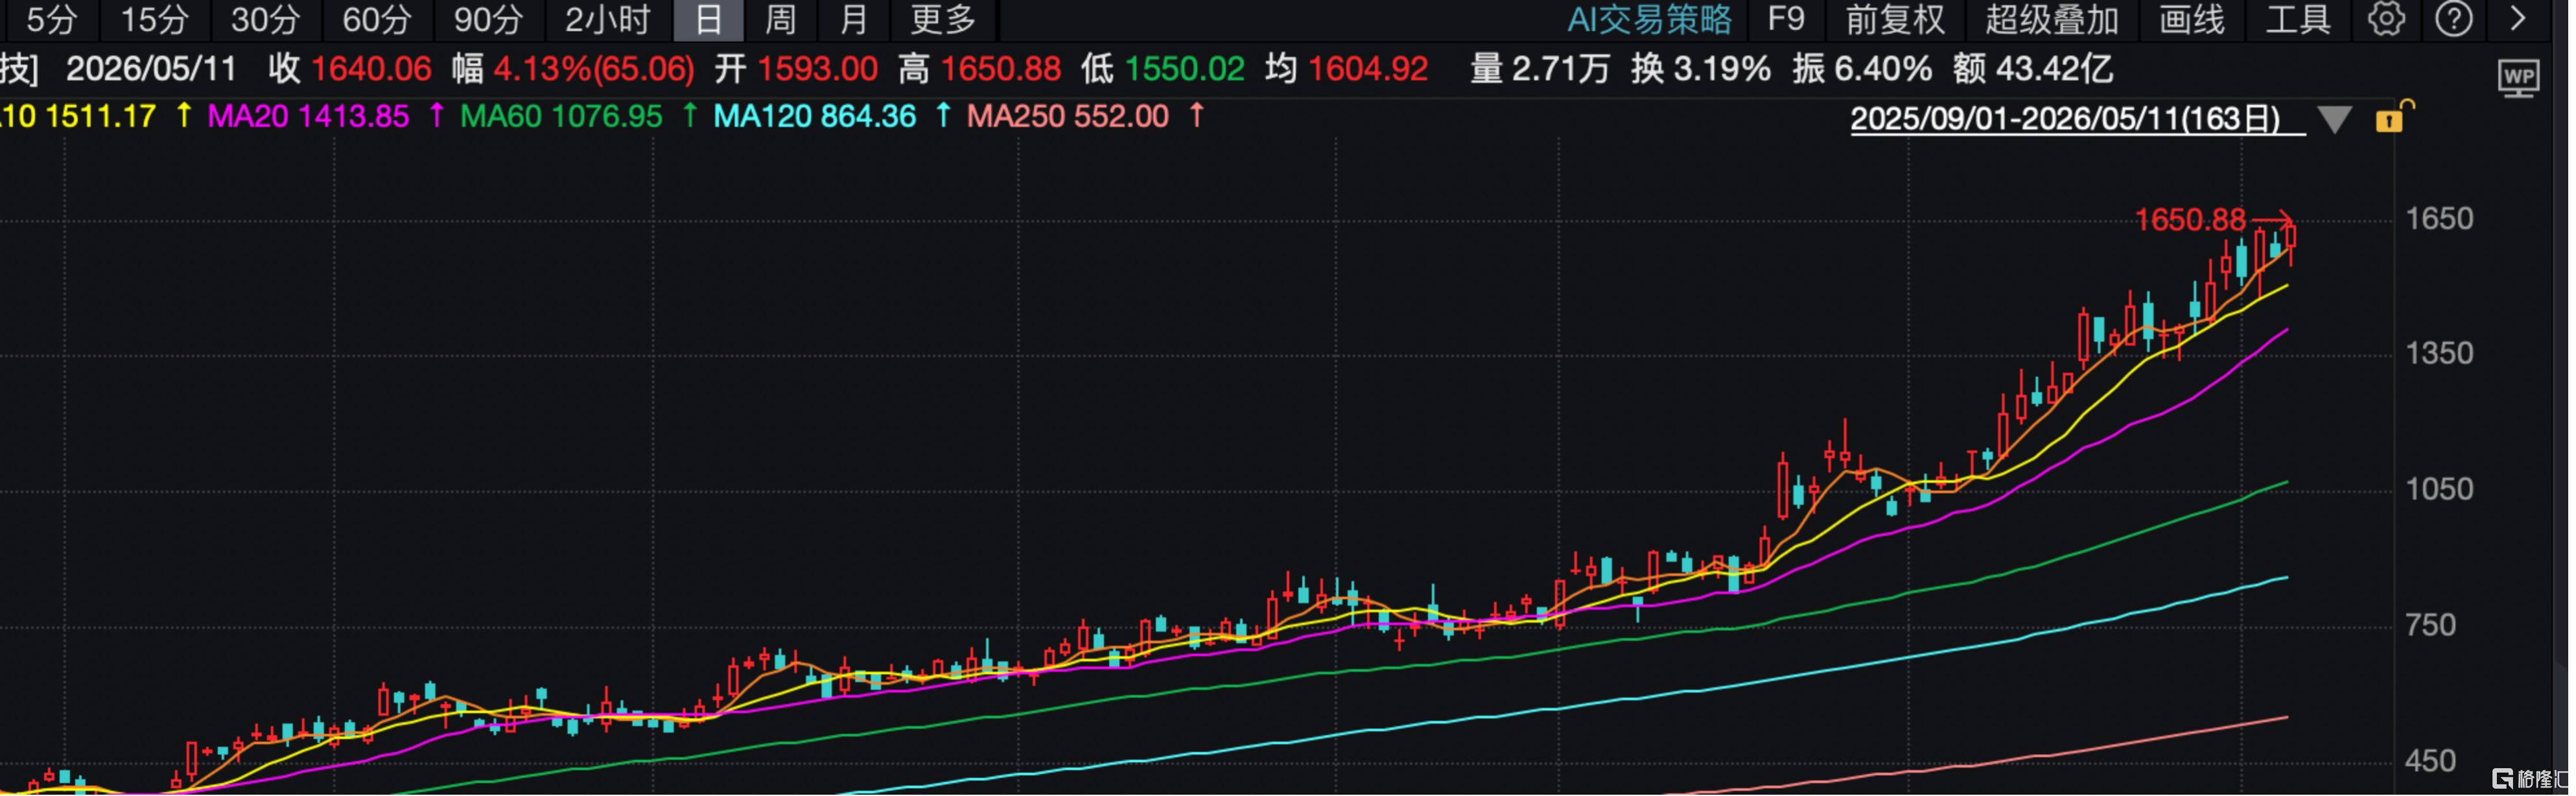Click the open price 1593.00 value
Screen dimensions: 2576x796
click(x=817, y=69)
